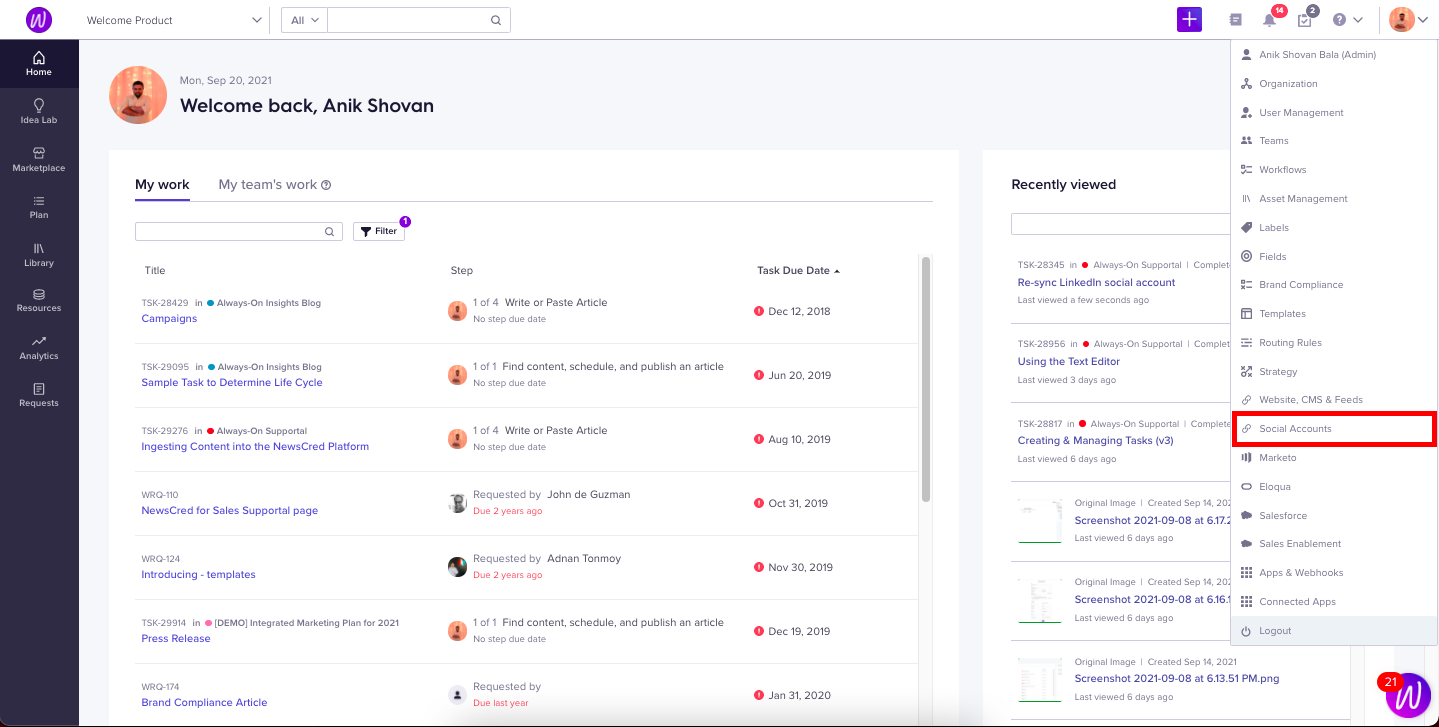Select Website, CMS & Feeds menu item
The width and height of the screenshot is (1439, 727).
tap(1334, 400)
